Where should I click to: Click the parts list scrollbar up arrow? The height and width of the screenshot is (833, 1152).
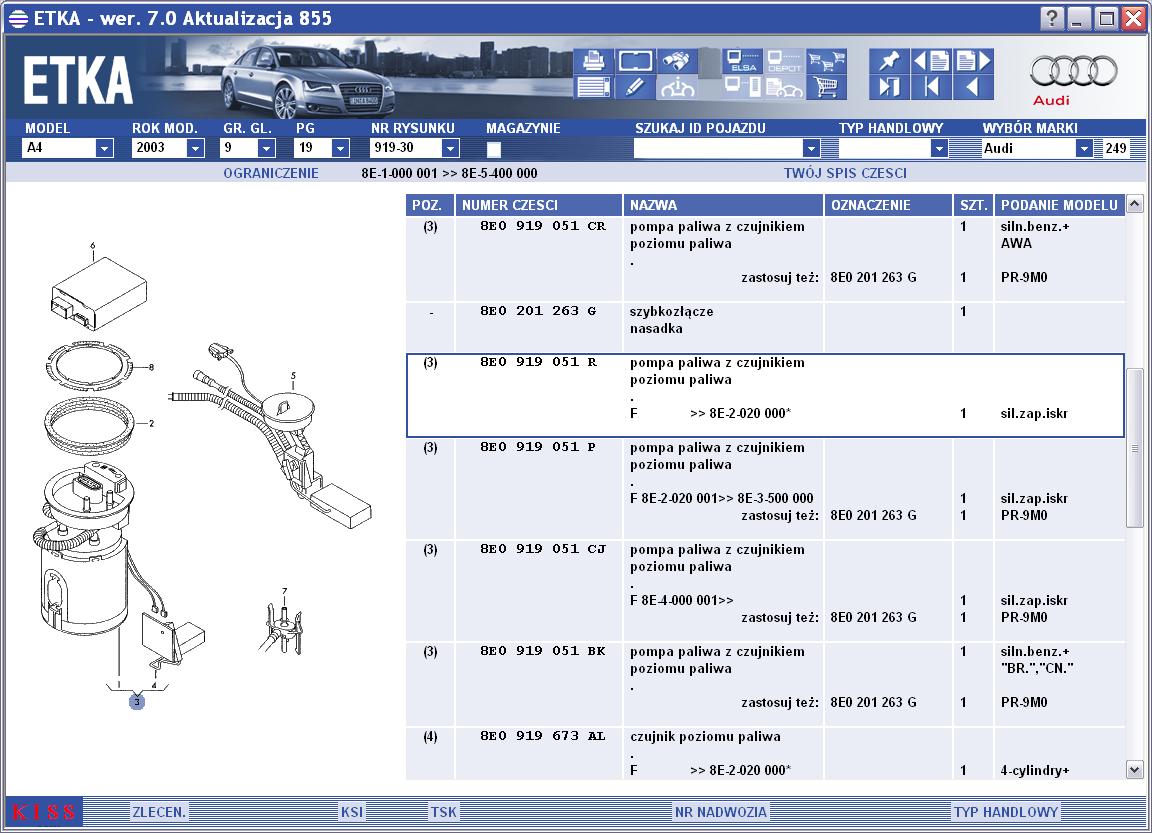[1134, 203]
